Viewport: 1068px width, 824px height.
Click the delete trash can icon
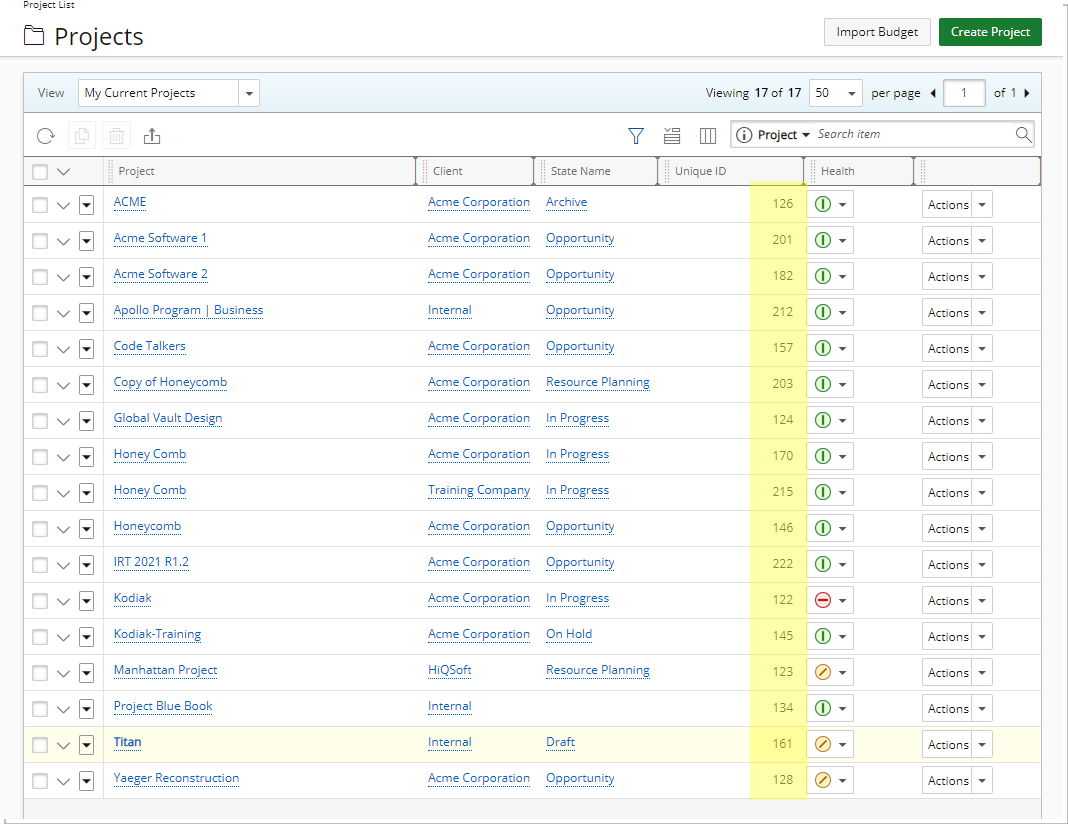(116, 136)
